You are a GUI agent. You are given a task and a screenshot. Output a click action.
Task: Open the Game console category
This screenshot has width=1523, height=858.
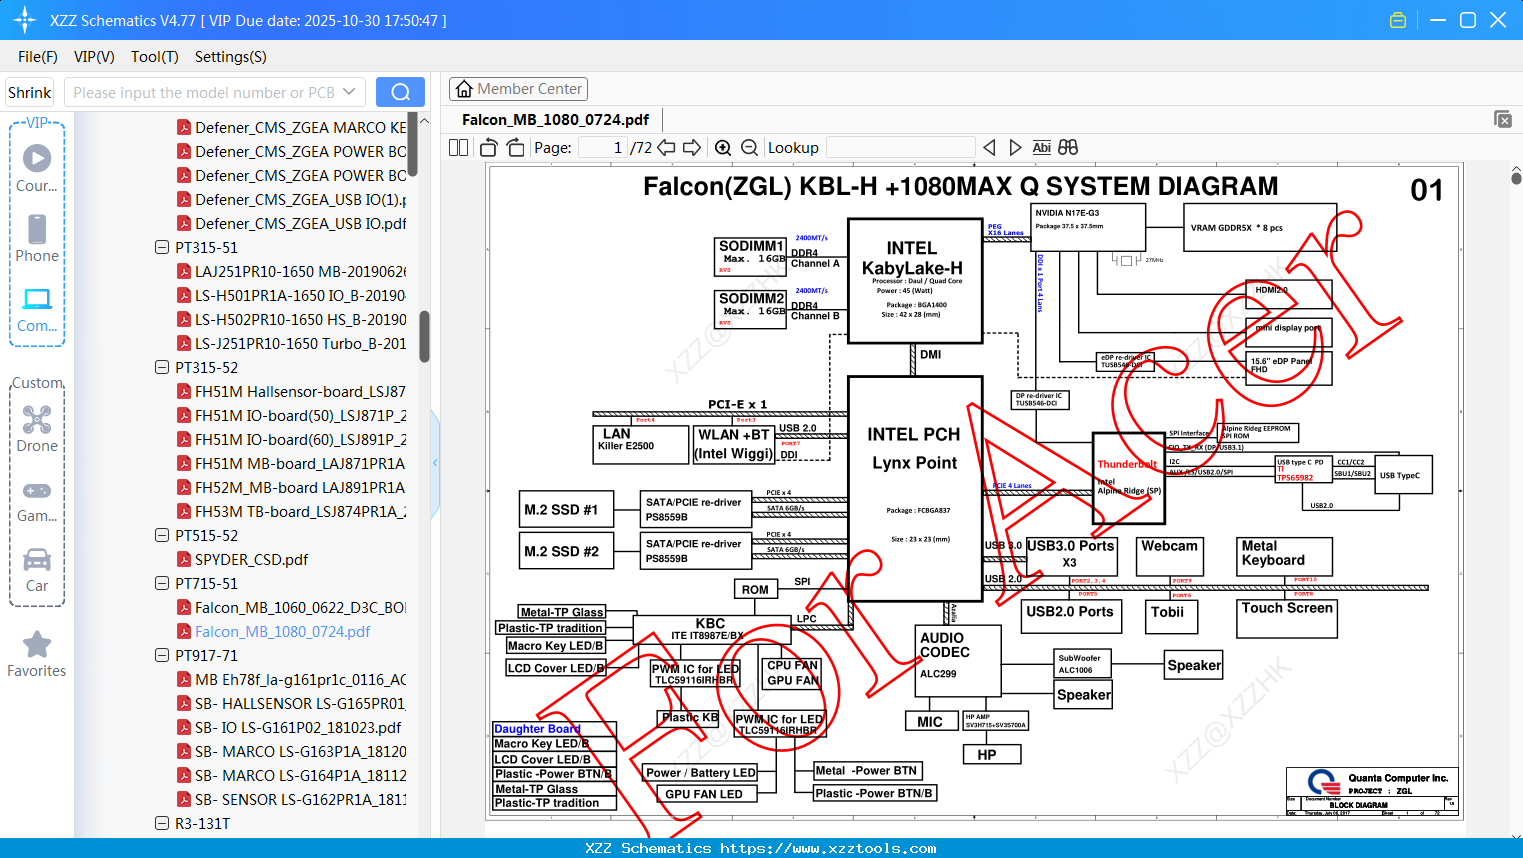pos(37,500)
